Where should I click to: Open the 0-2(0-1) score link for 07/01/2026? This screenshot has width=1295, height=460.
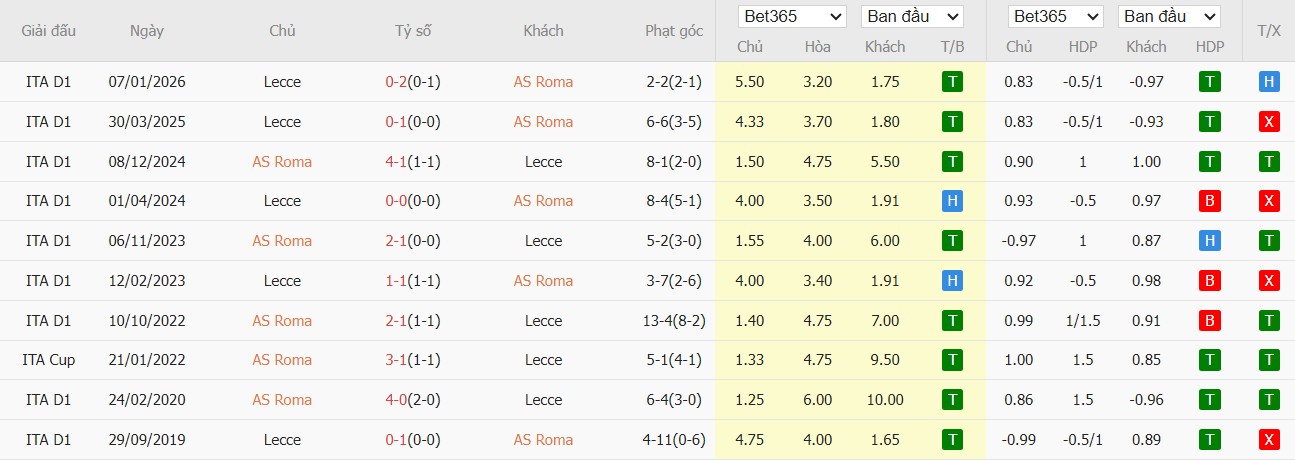(x=413, y=82)
